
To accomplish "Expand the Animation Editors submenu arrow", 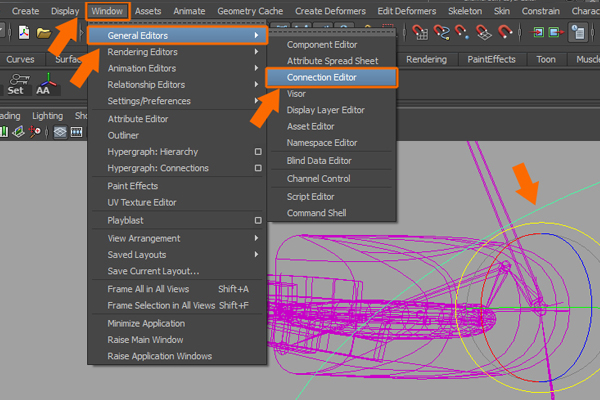I will click(256, 68).
